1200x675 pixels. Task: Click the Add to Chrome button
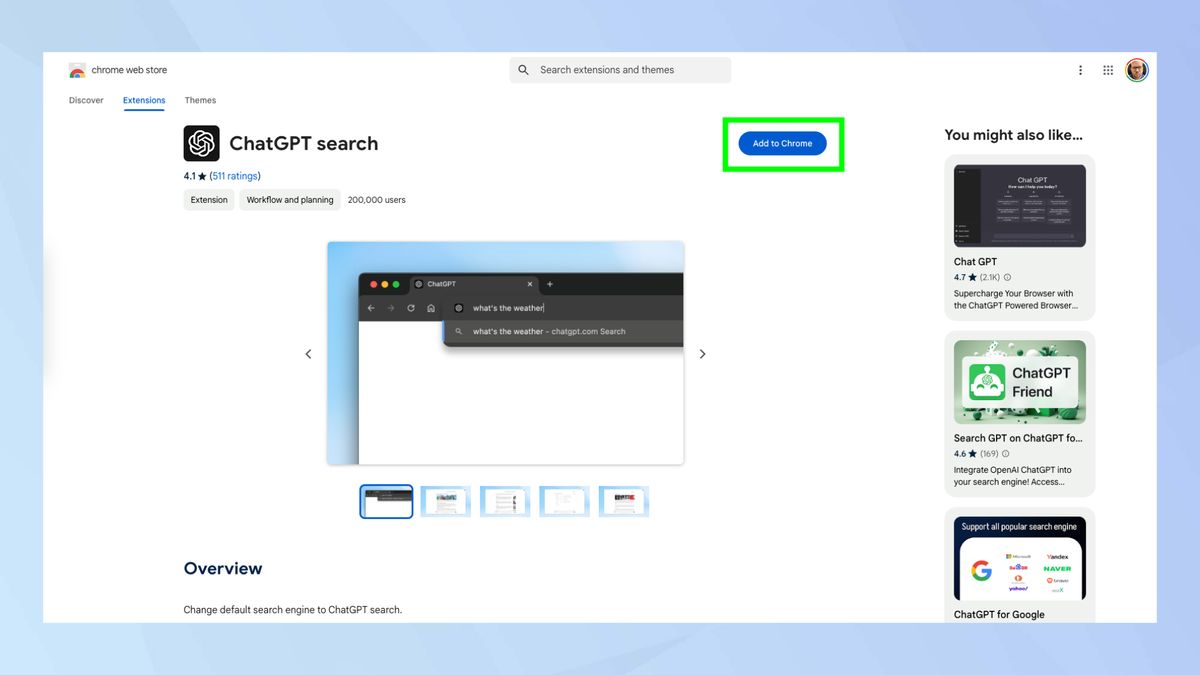783,143
